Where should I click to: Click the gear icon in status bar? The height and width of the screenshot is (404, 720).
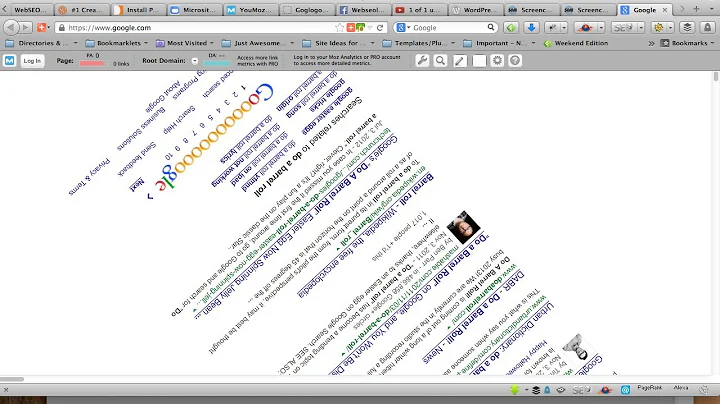coord(704,390)
